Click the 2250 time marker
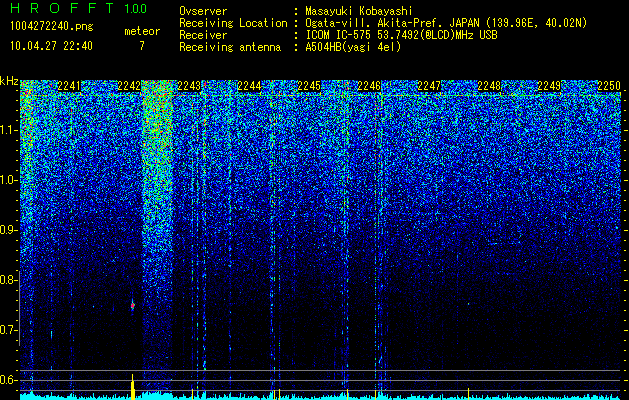629x400 pixels. [609, 86]
